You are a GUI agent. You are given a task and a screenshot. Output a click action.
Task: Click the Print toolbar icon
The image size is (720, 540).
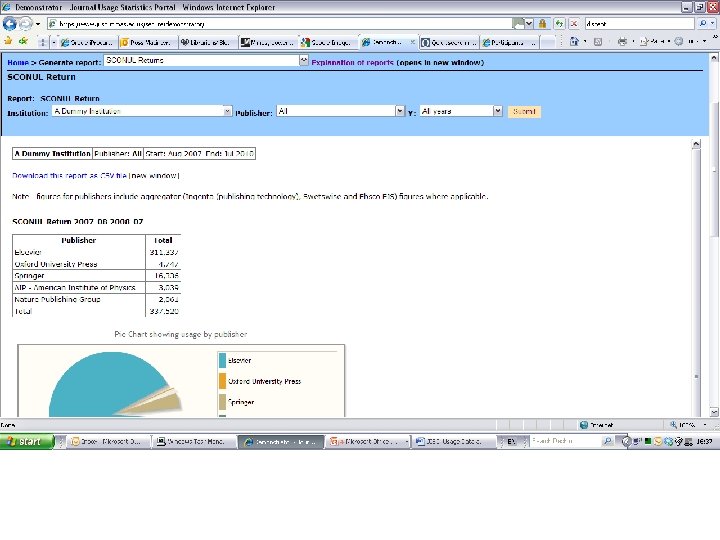(x=622, y=42)
